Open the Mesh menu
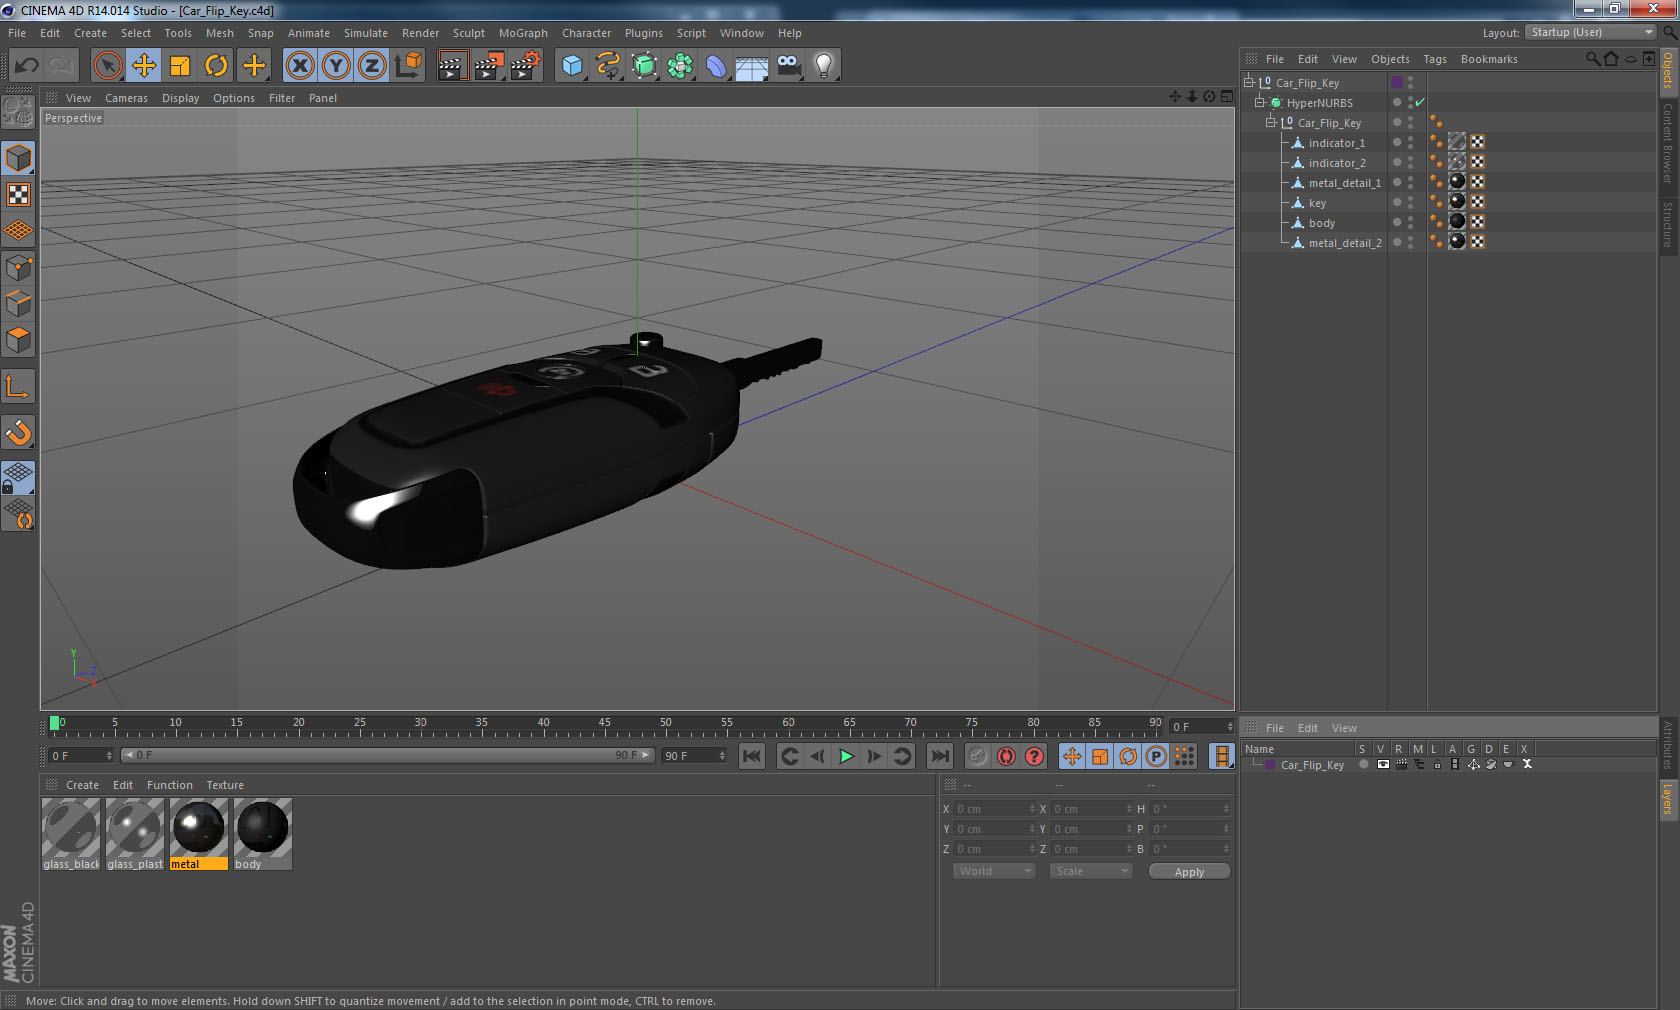 220,33
